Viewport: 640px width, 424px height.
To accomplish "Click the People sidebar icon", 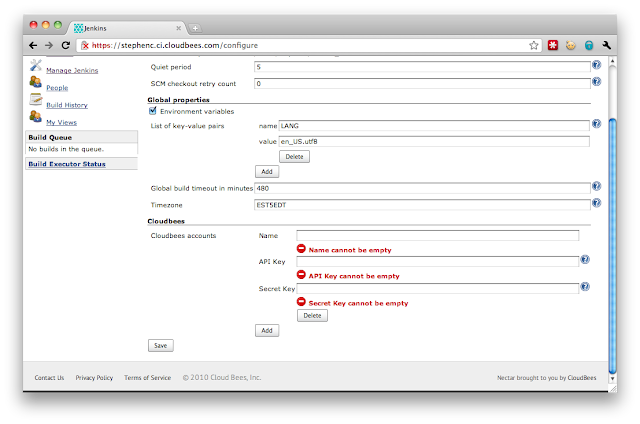I will tap(36, 84).
